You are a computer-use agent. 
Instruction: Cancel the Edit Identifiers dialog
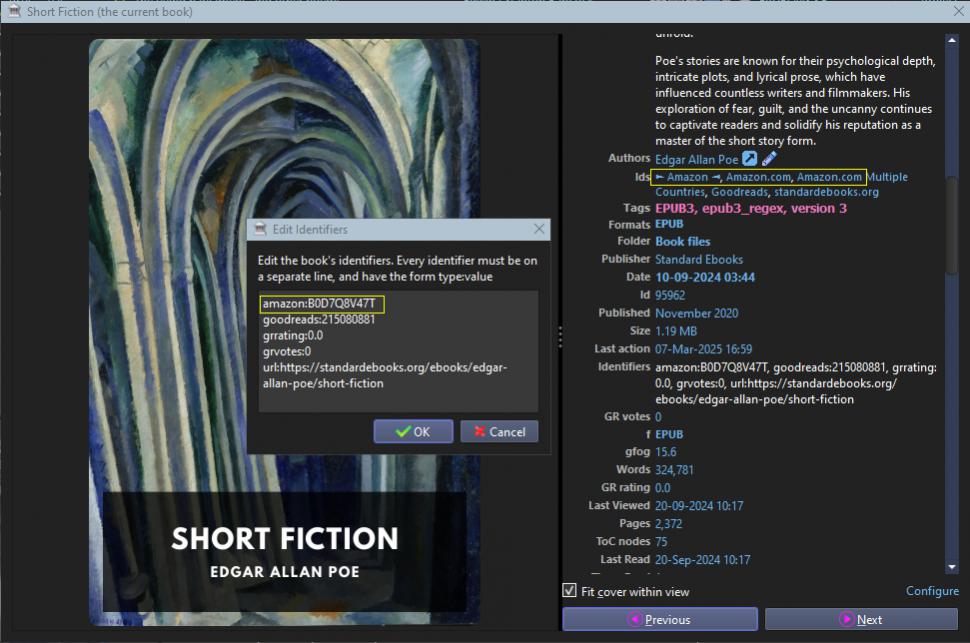coord(499,431)
